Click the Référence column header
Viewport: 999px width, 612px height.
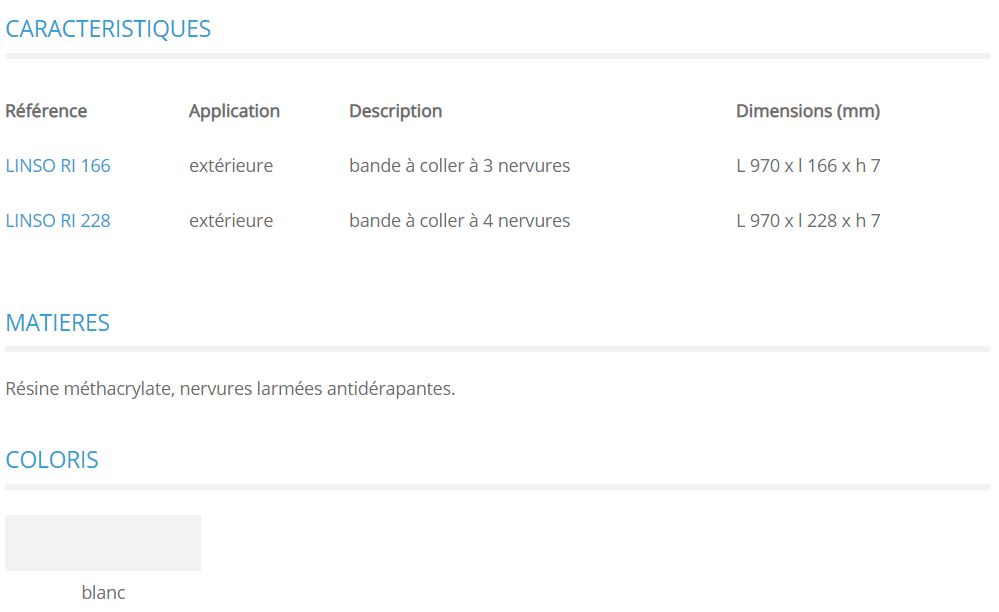point(46,111)
